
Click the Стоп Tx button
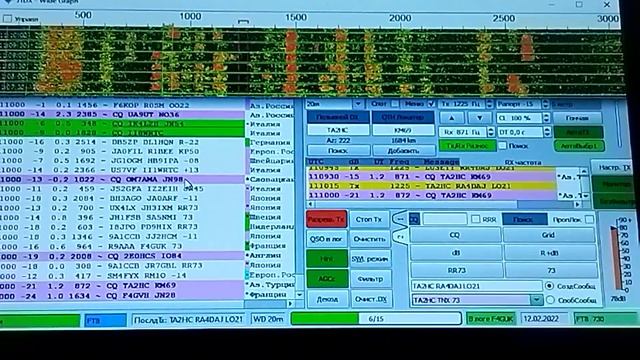point(369,220)
